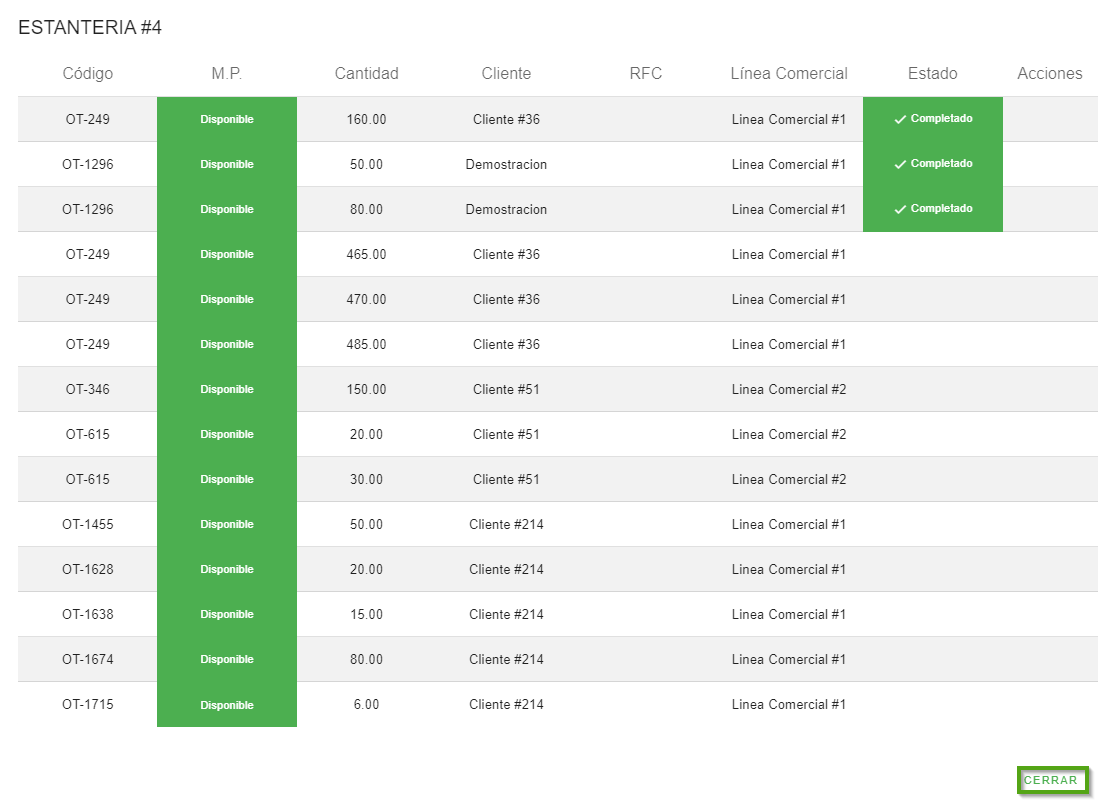Select the OT-1674 row code
This screenshot has height=810, width=1110.
coord(88,659)
